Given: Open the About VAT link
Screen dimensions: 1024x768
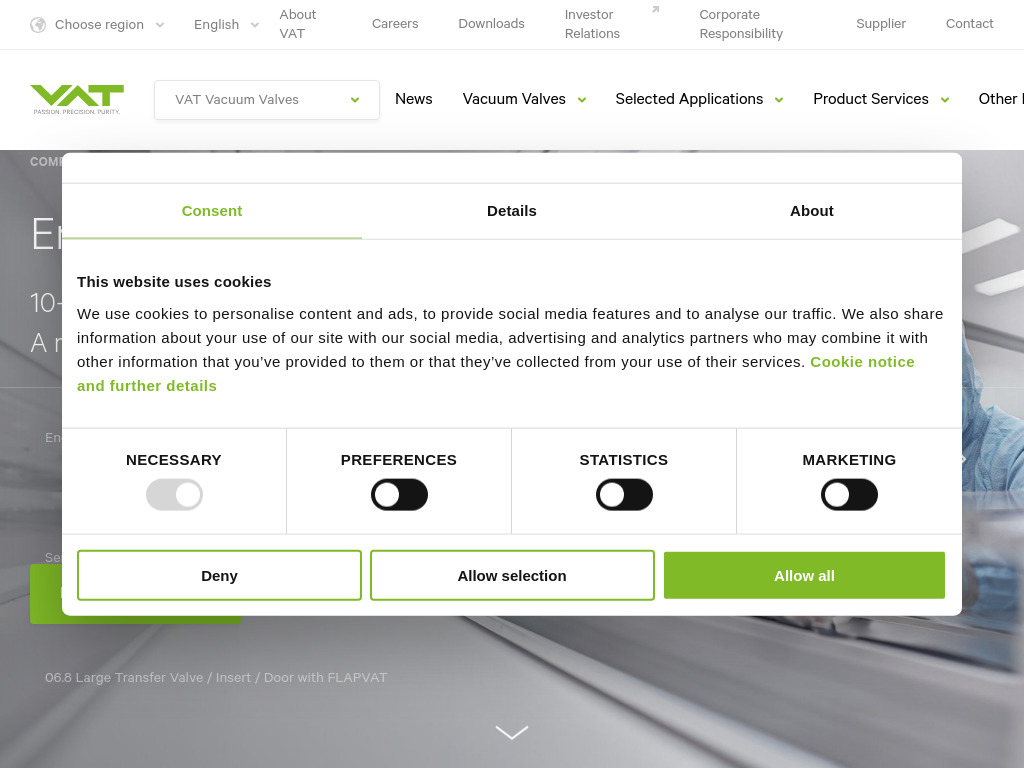Looking at the screenshot, I should click(298, 24).
